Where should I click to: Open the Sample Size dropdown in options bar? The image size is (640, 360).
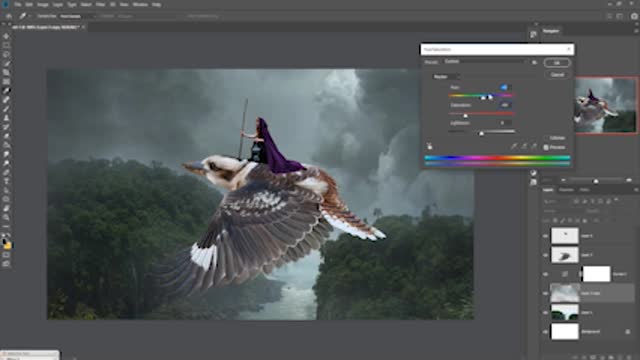point(78,16)
